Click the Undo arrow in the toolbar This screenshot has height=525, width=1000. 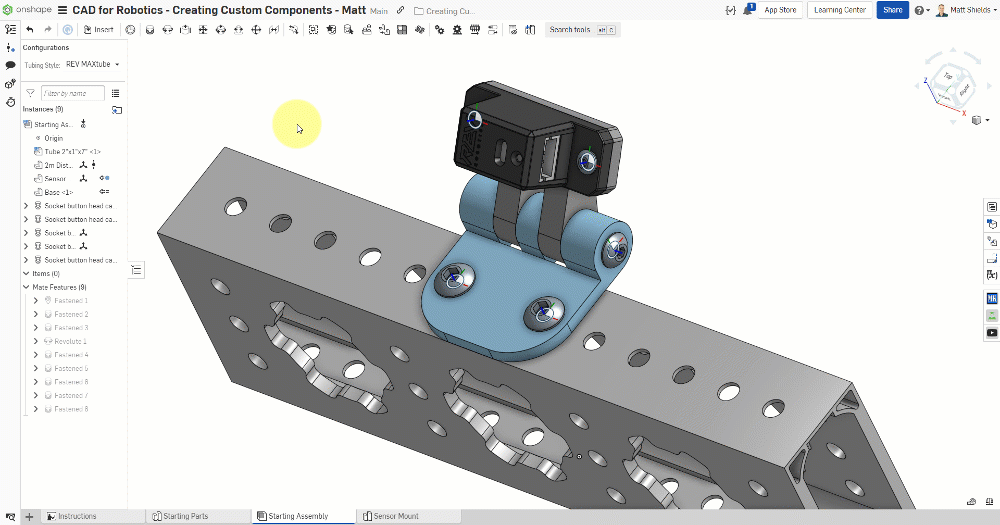[x=30, y=30]
